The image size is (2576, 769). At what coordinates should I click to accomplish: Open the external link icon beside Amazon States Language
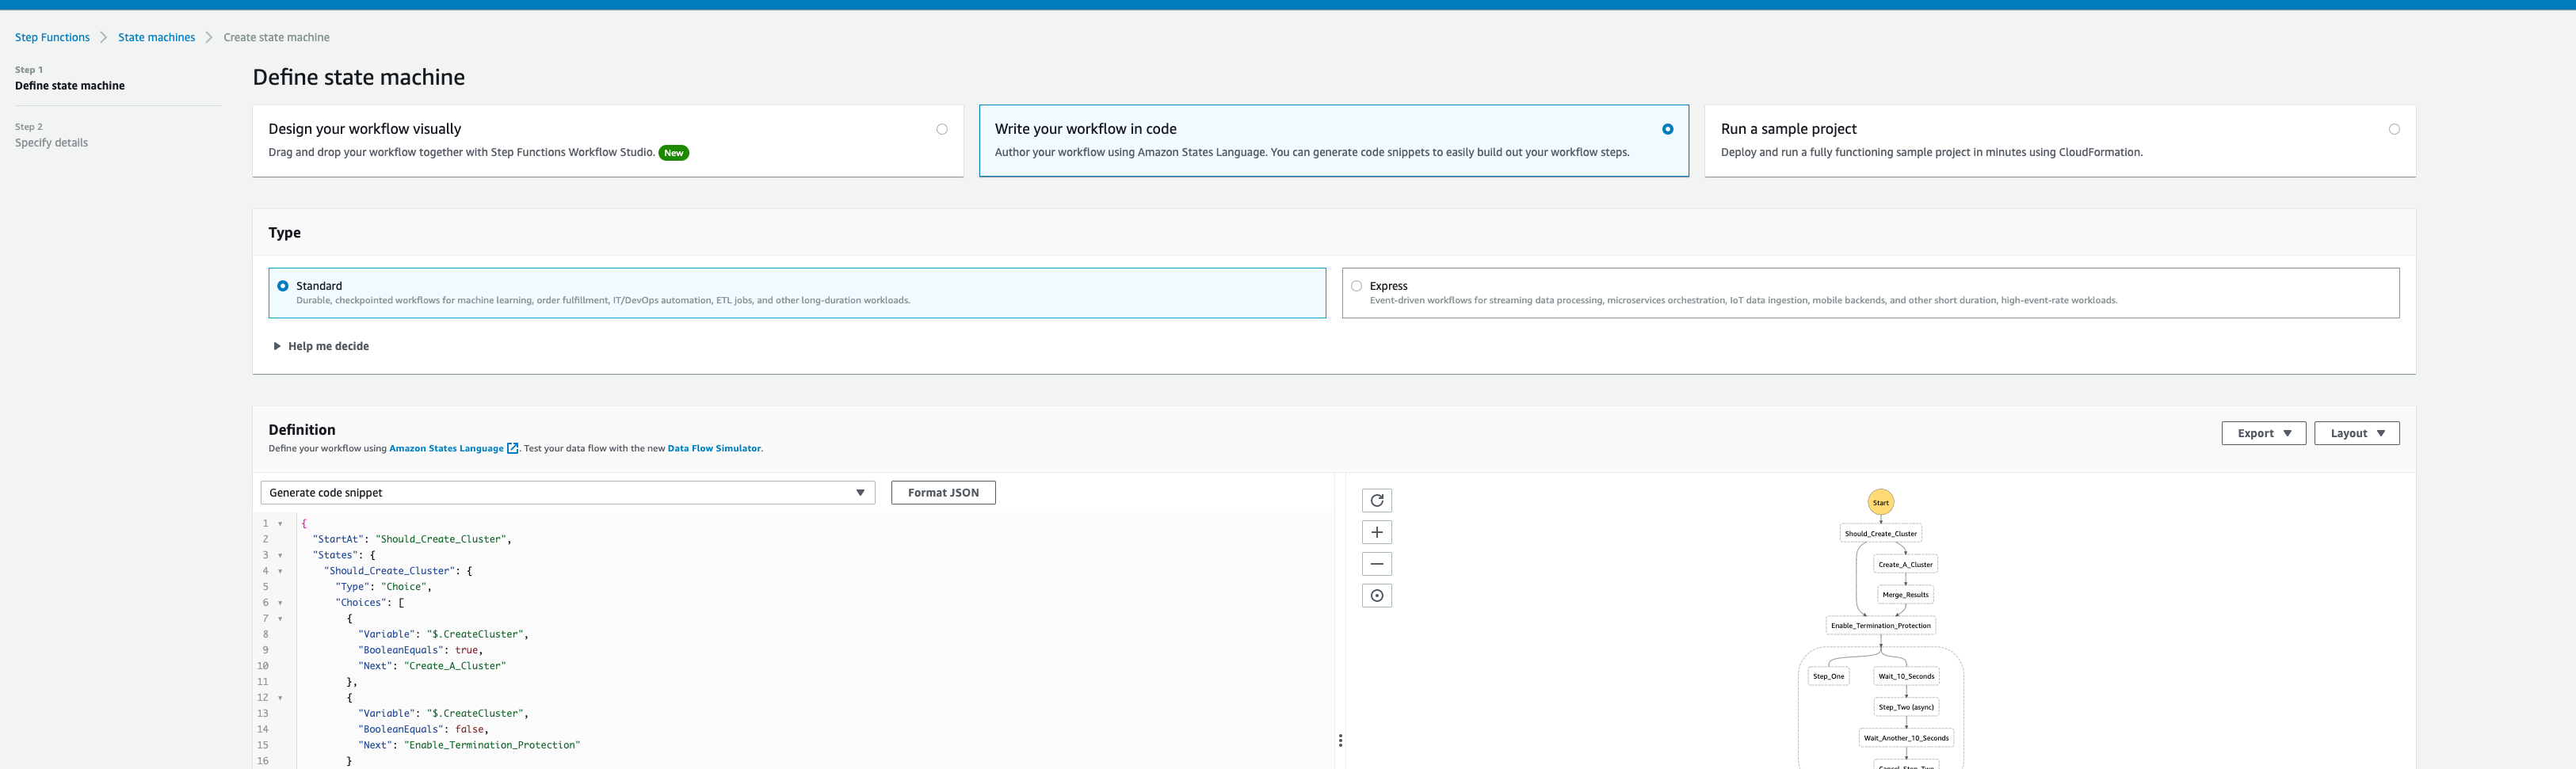513,448
